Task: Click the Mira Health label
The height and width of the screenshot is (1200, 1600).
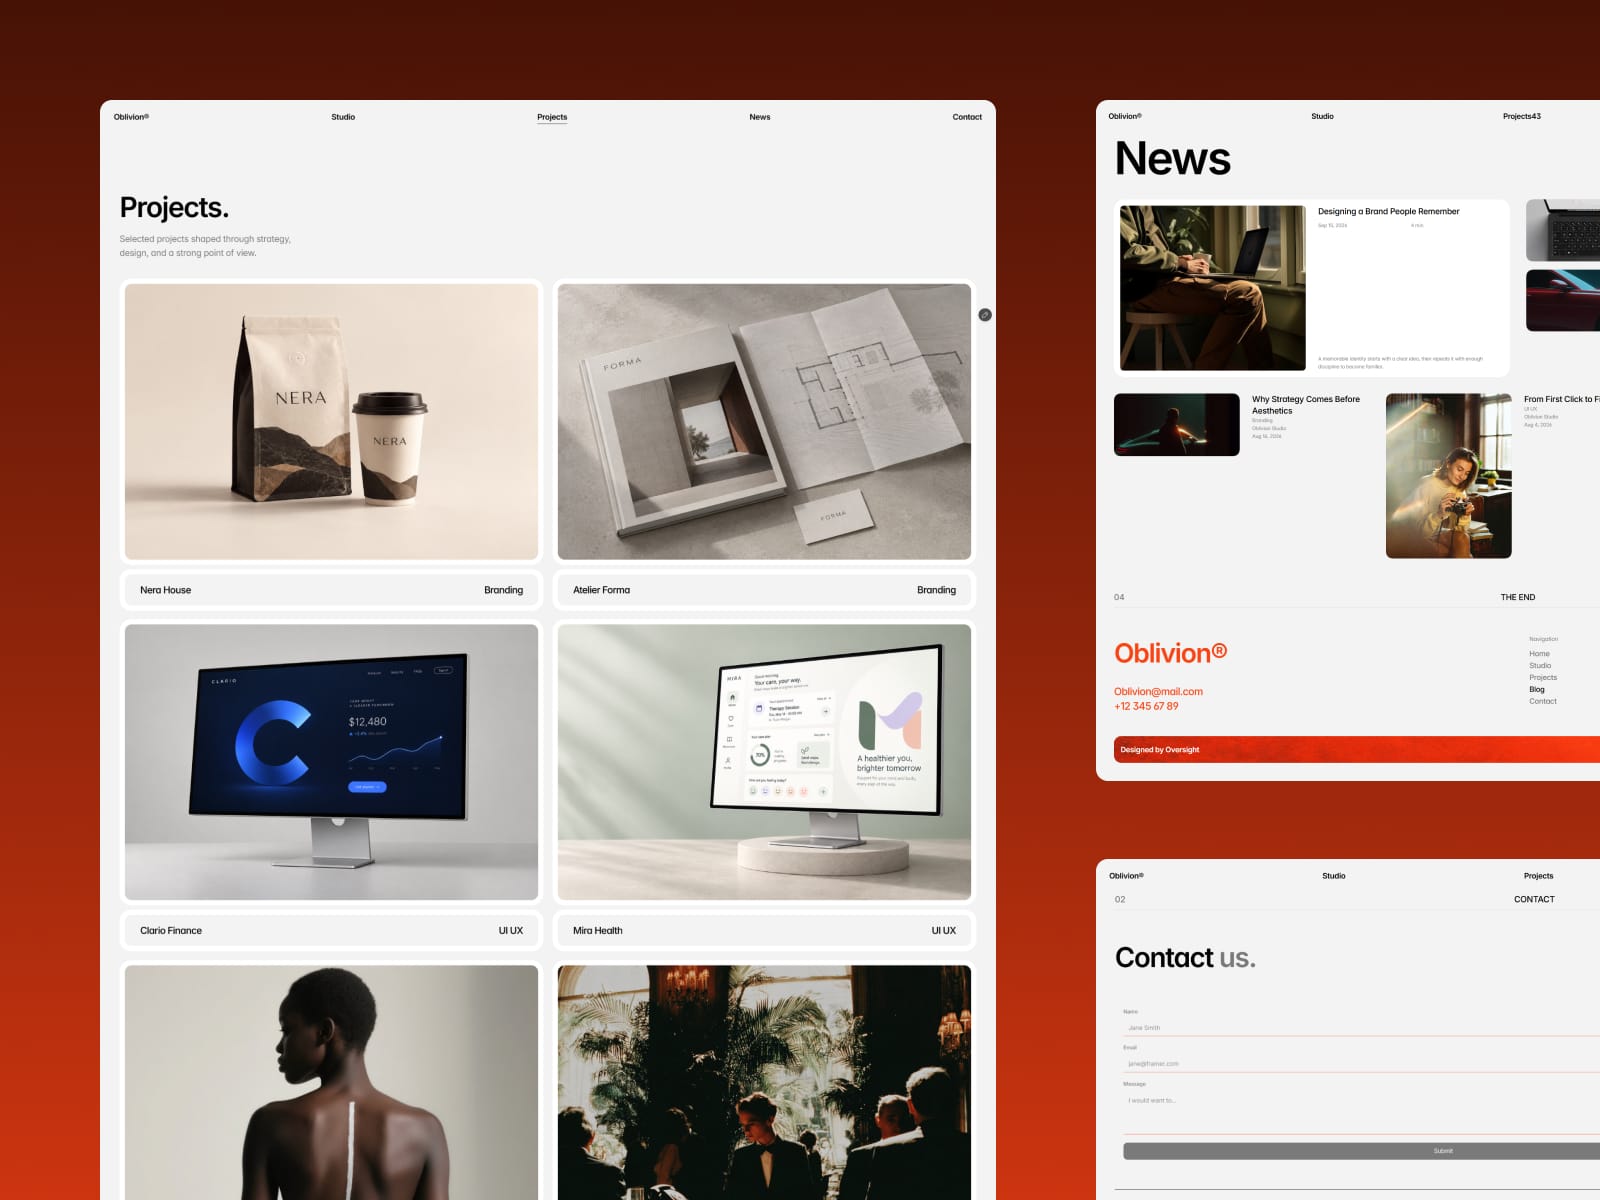Action: (x=597, y=931)
